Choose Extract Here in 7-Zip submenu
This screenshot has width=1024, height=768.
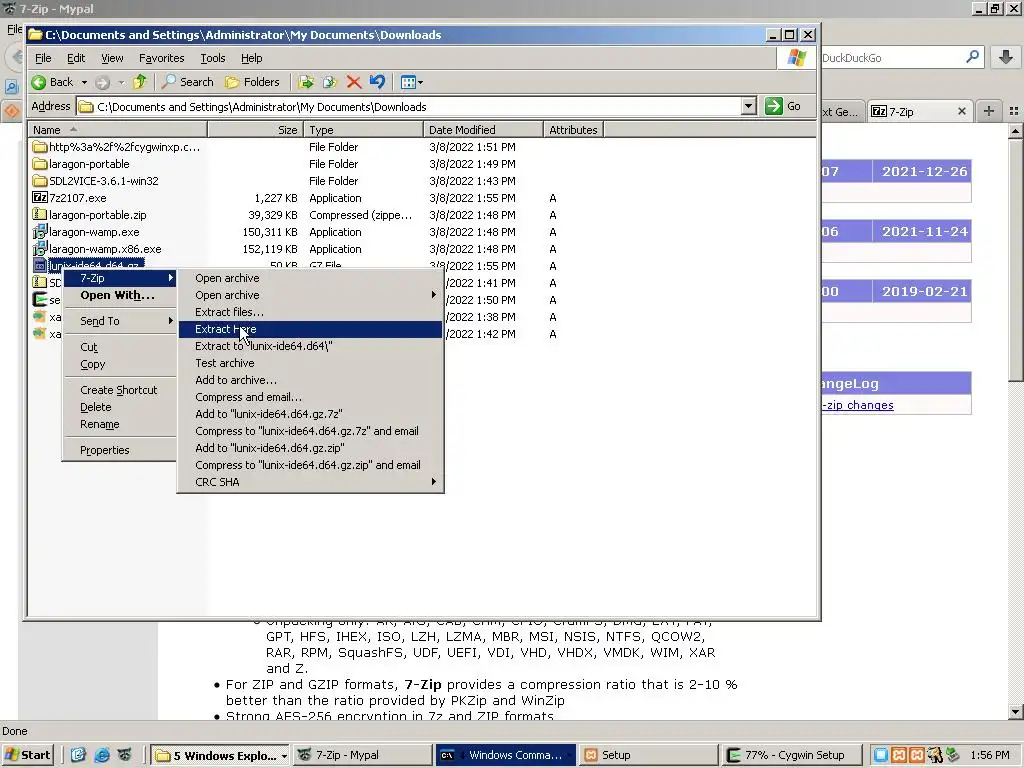310,329
